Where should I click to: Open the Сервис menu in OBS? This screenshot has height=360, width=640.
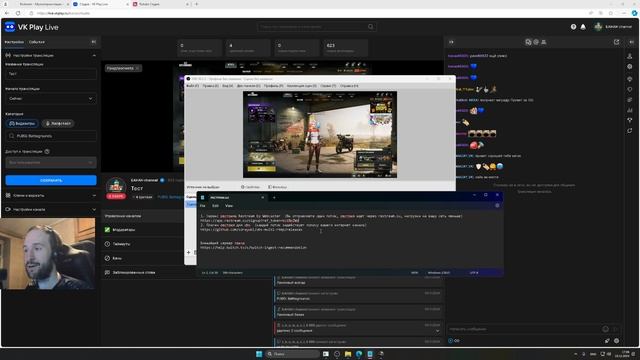[x=328, y=86]
